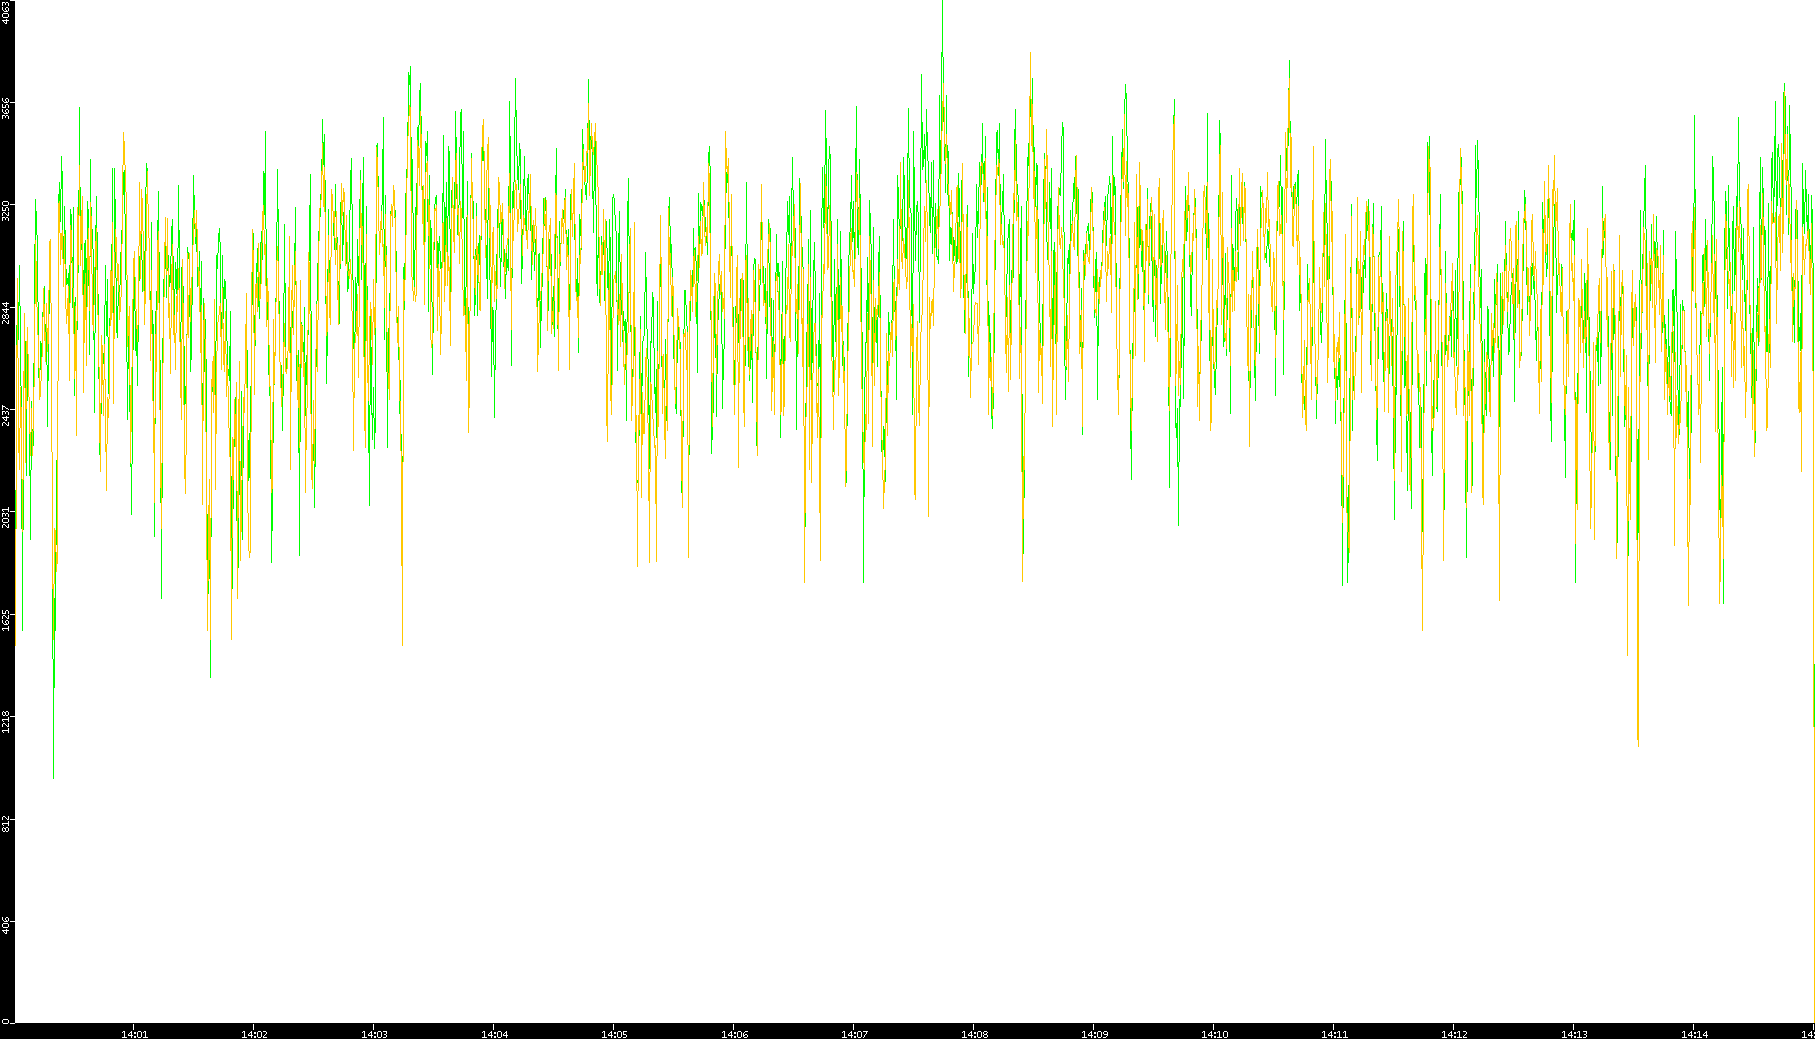Viewport: 1815px width, 1039px height.
Task: Select the 14:02 time tick label
Action: click(254, 1034)
